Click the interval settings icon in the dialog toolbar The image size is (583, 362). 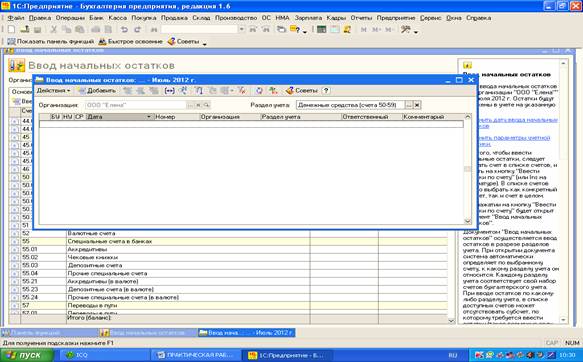point(170,91)
